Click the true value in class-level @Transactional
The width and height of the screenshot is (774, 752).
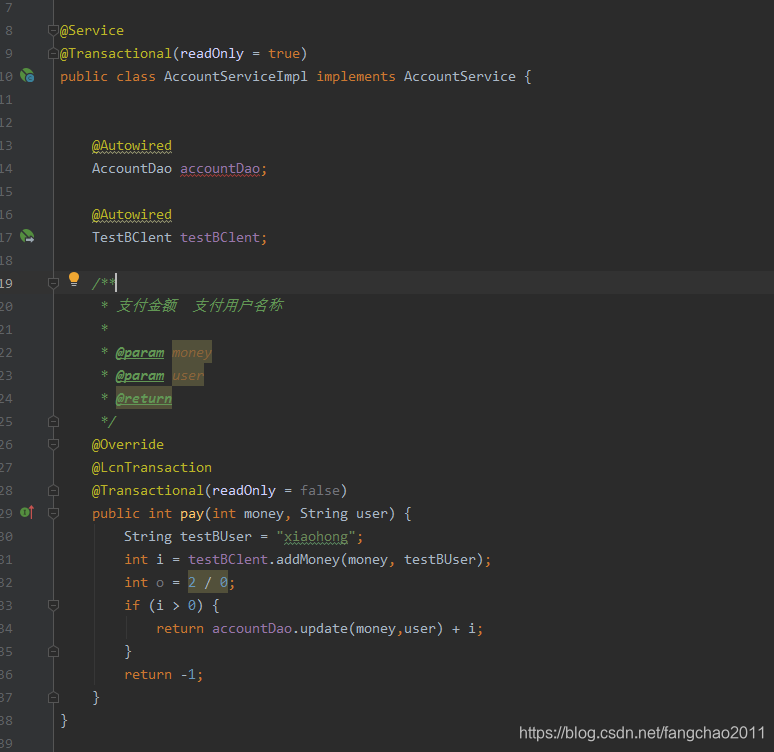284,53
